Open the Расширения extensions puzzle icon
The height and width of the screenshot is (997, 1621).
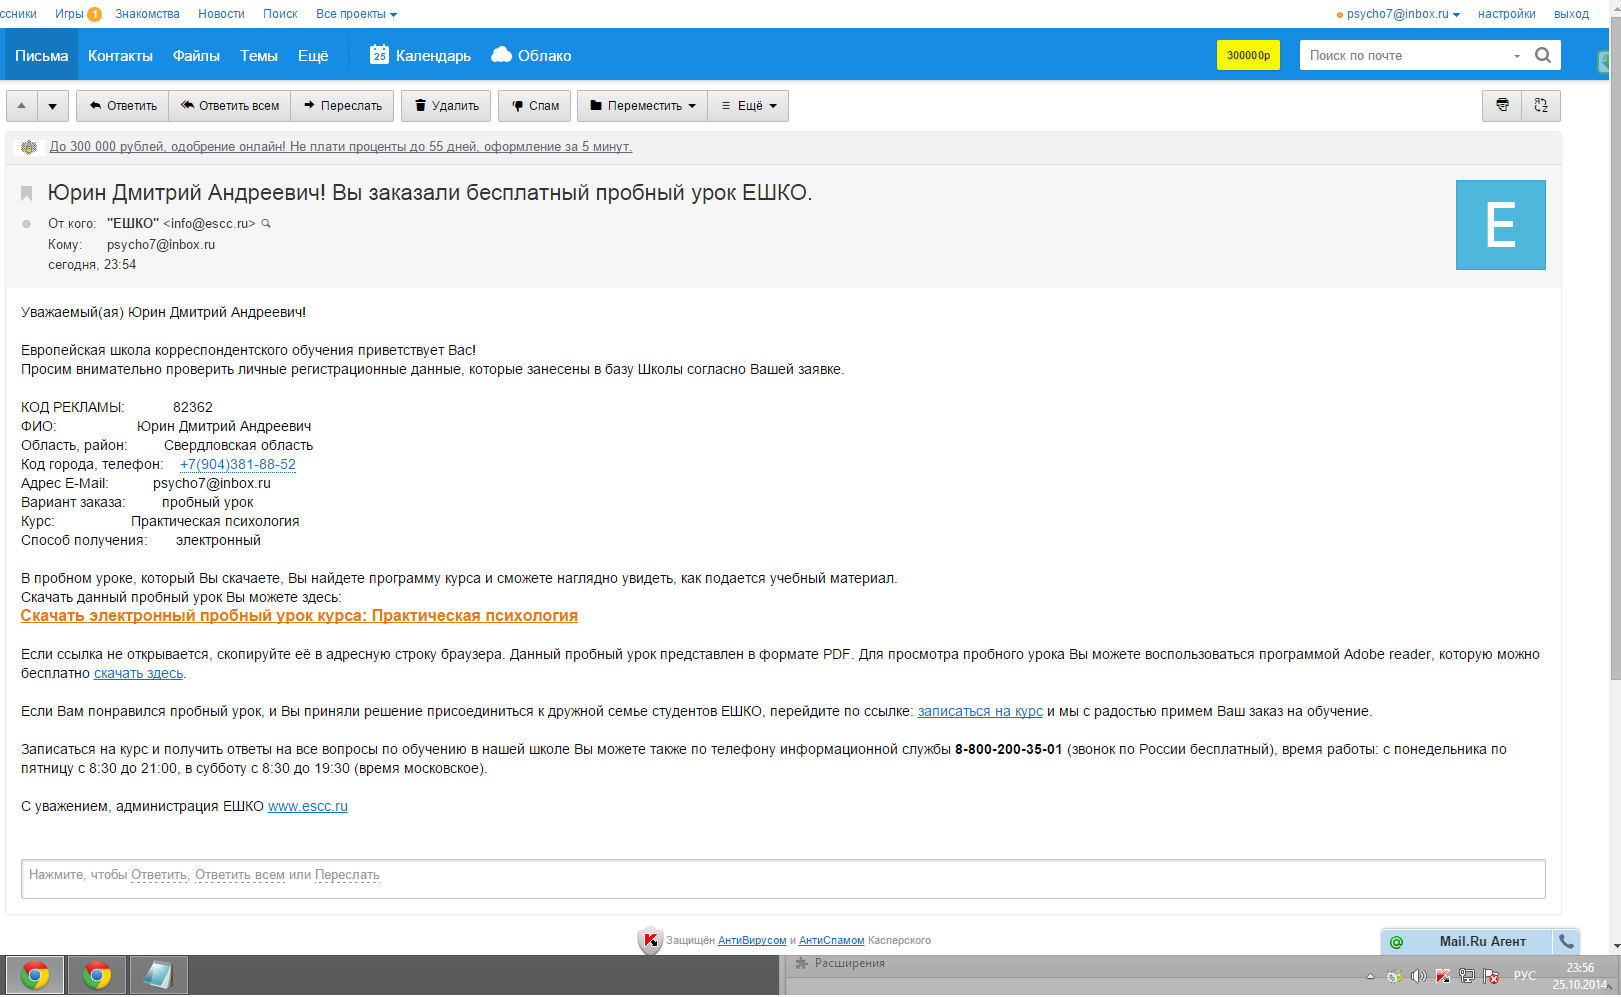tap(801, 963)
